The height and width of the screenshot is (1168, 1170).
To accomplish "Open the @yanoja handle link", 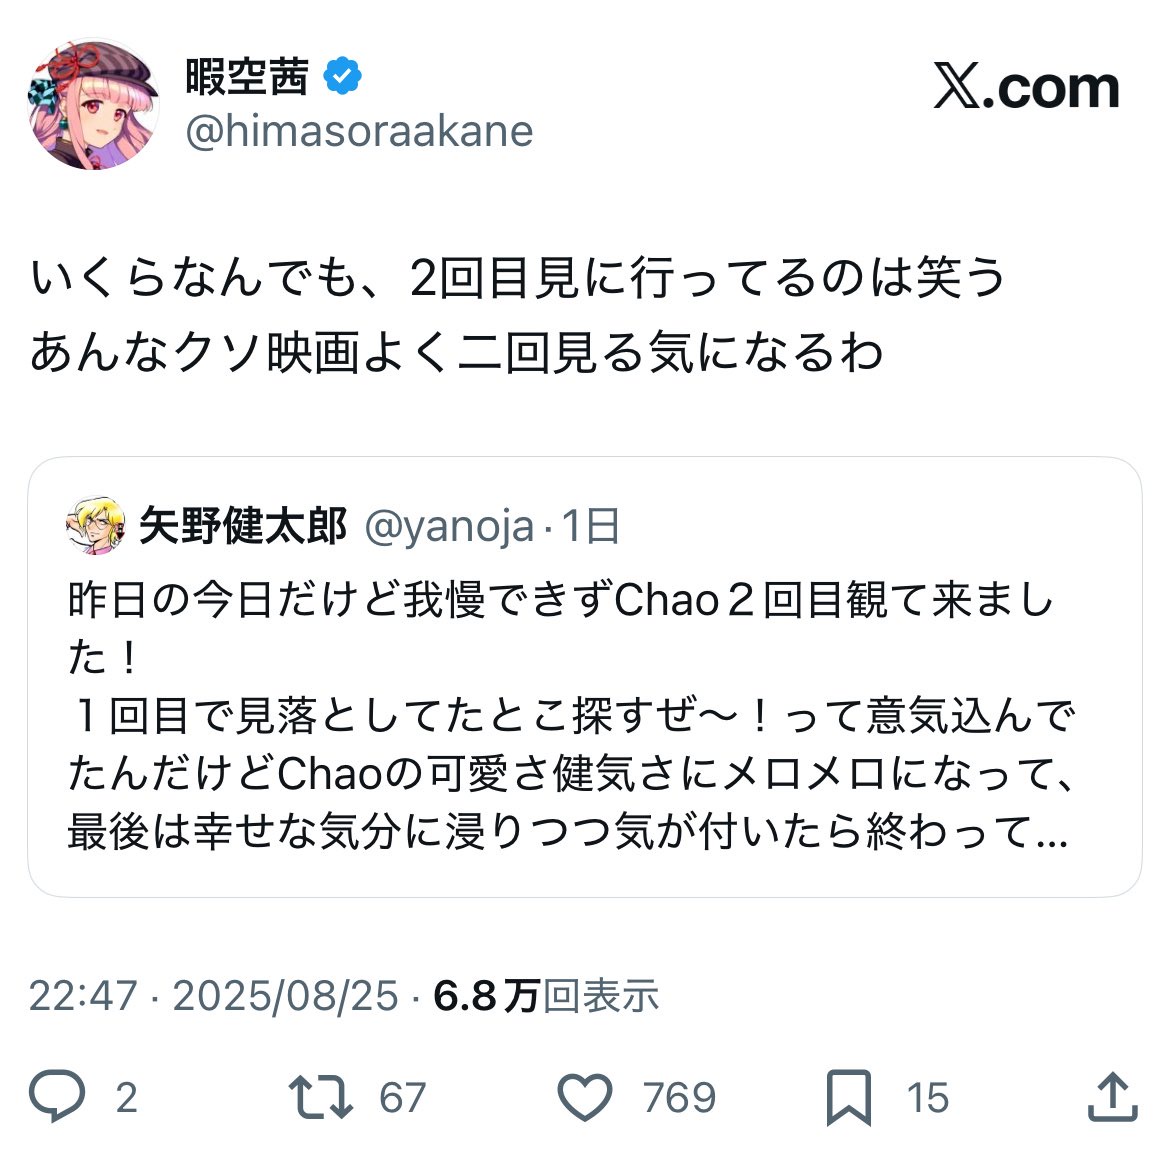I will tap(449, 526).
